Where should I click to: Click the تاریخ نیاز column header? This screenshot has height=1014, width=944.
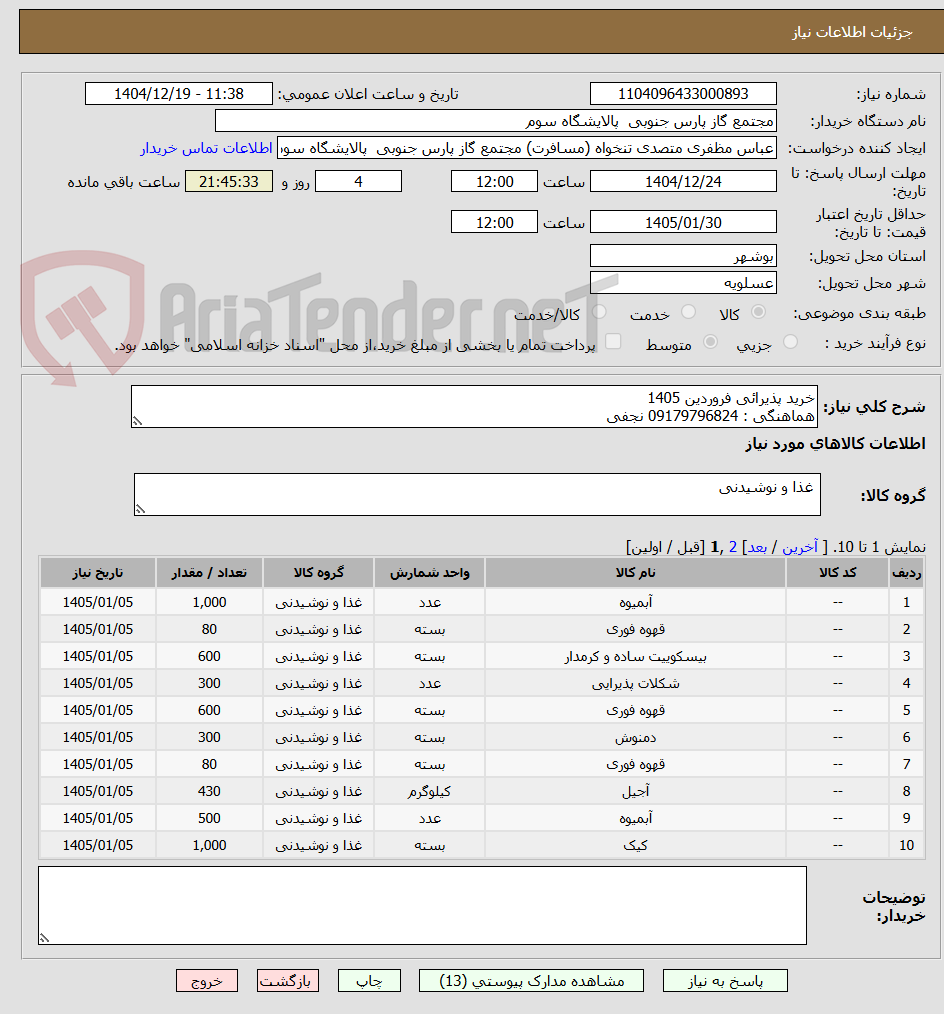(98, 573)
